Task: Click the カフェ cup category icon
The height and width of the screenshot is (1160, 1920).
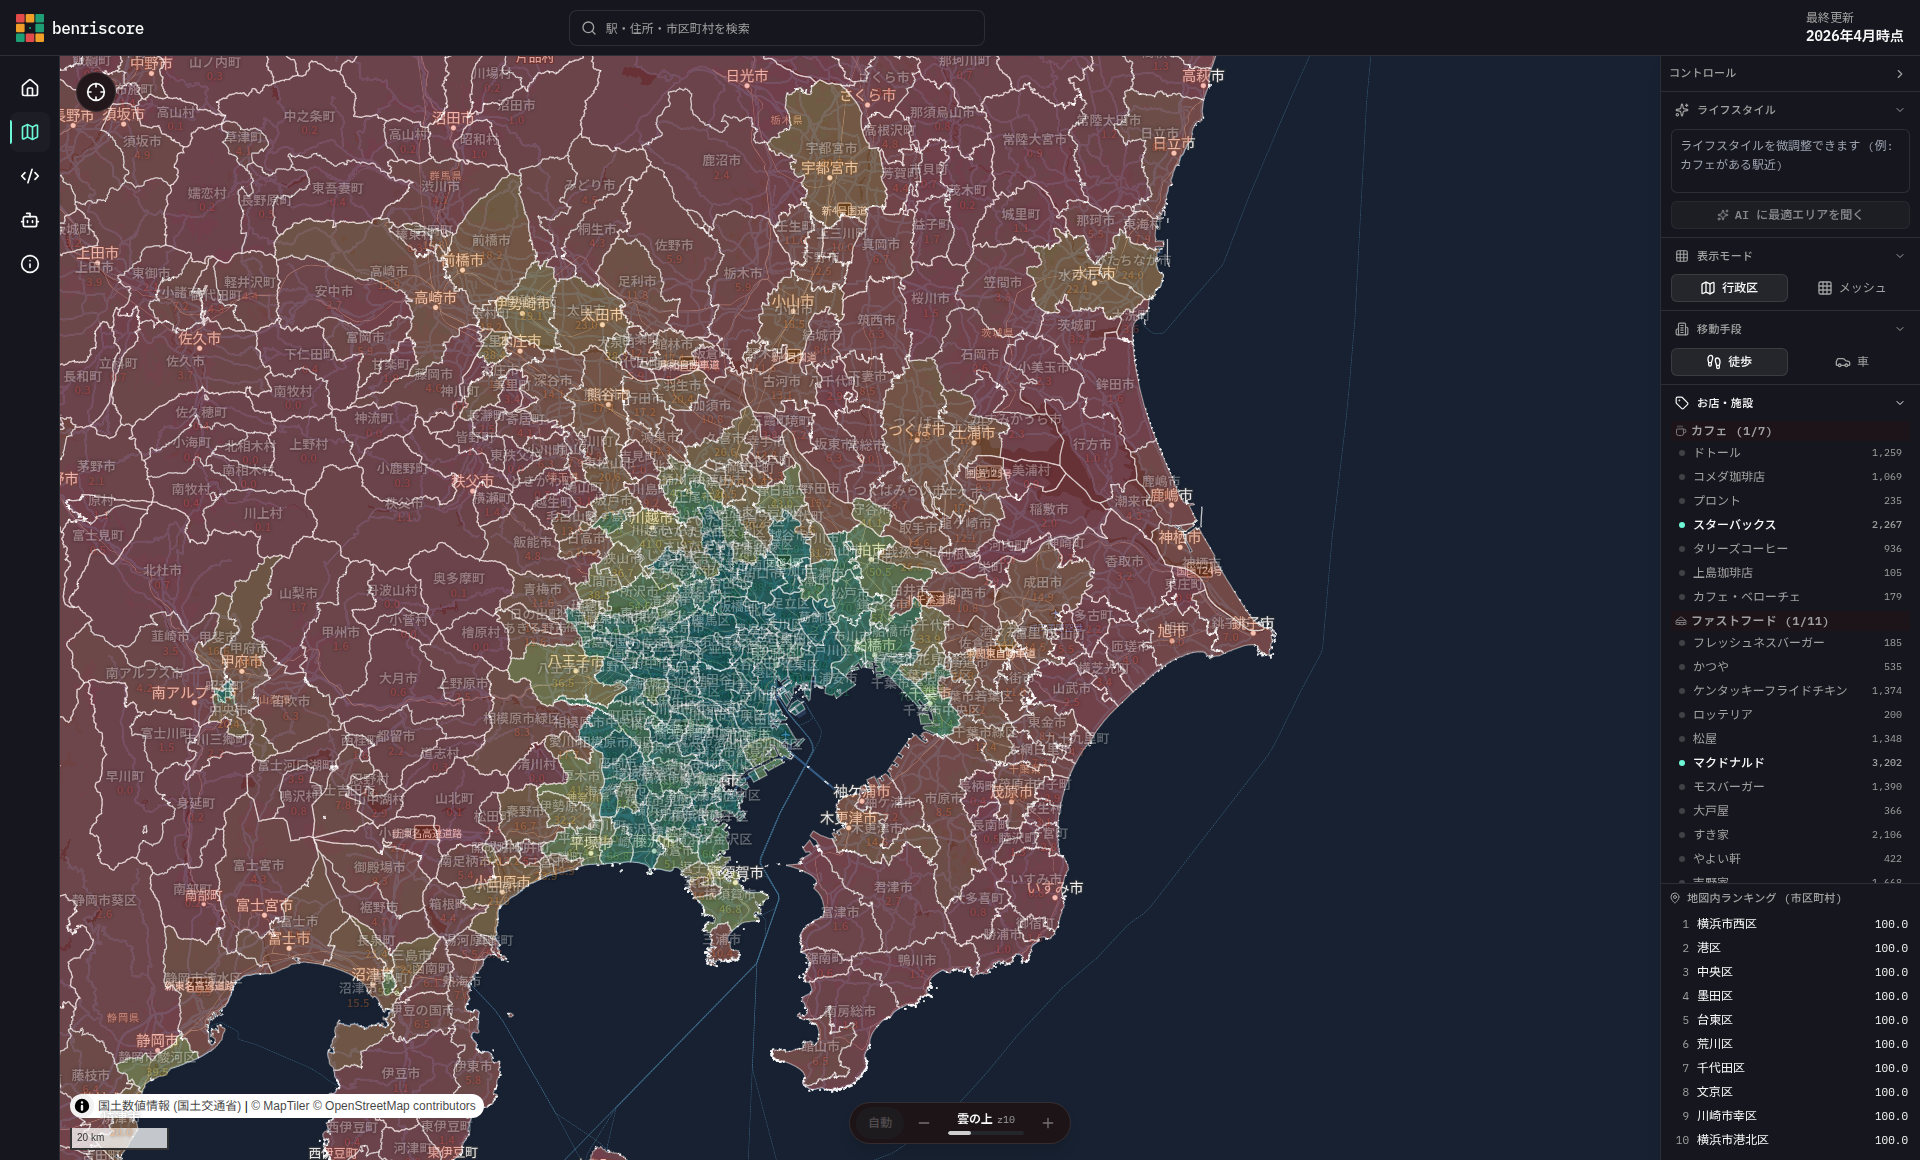Action: [1681, 431]
